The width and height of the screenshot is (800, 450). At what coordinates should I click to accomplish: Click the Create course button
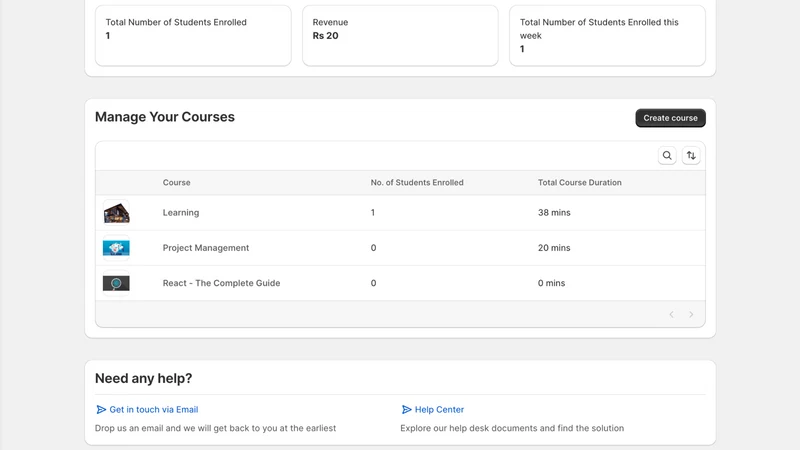(670, 118)
